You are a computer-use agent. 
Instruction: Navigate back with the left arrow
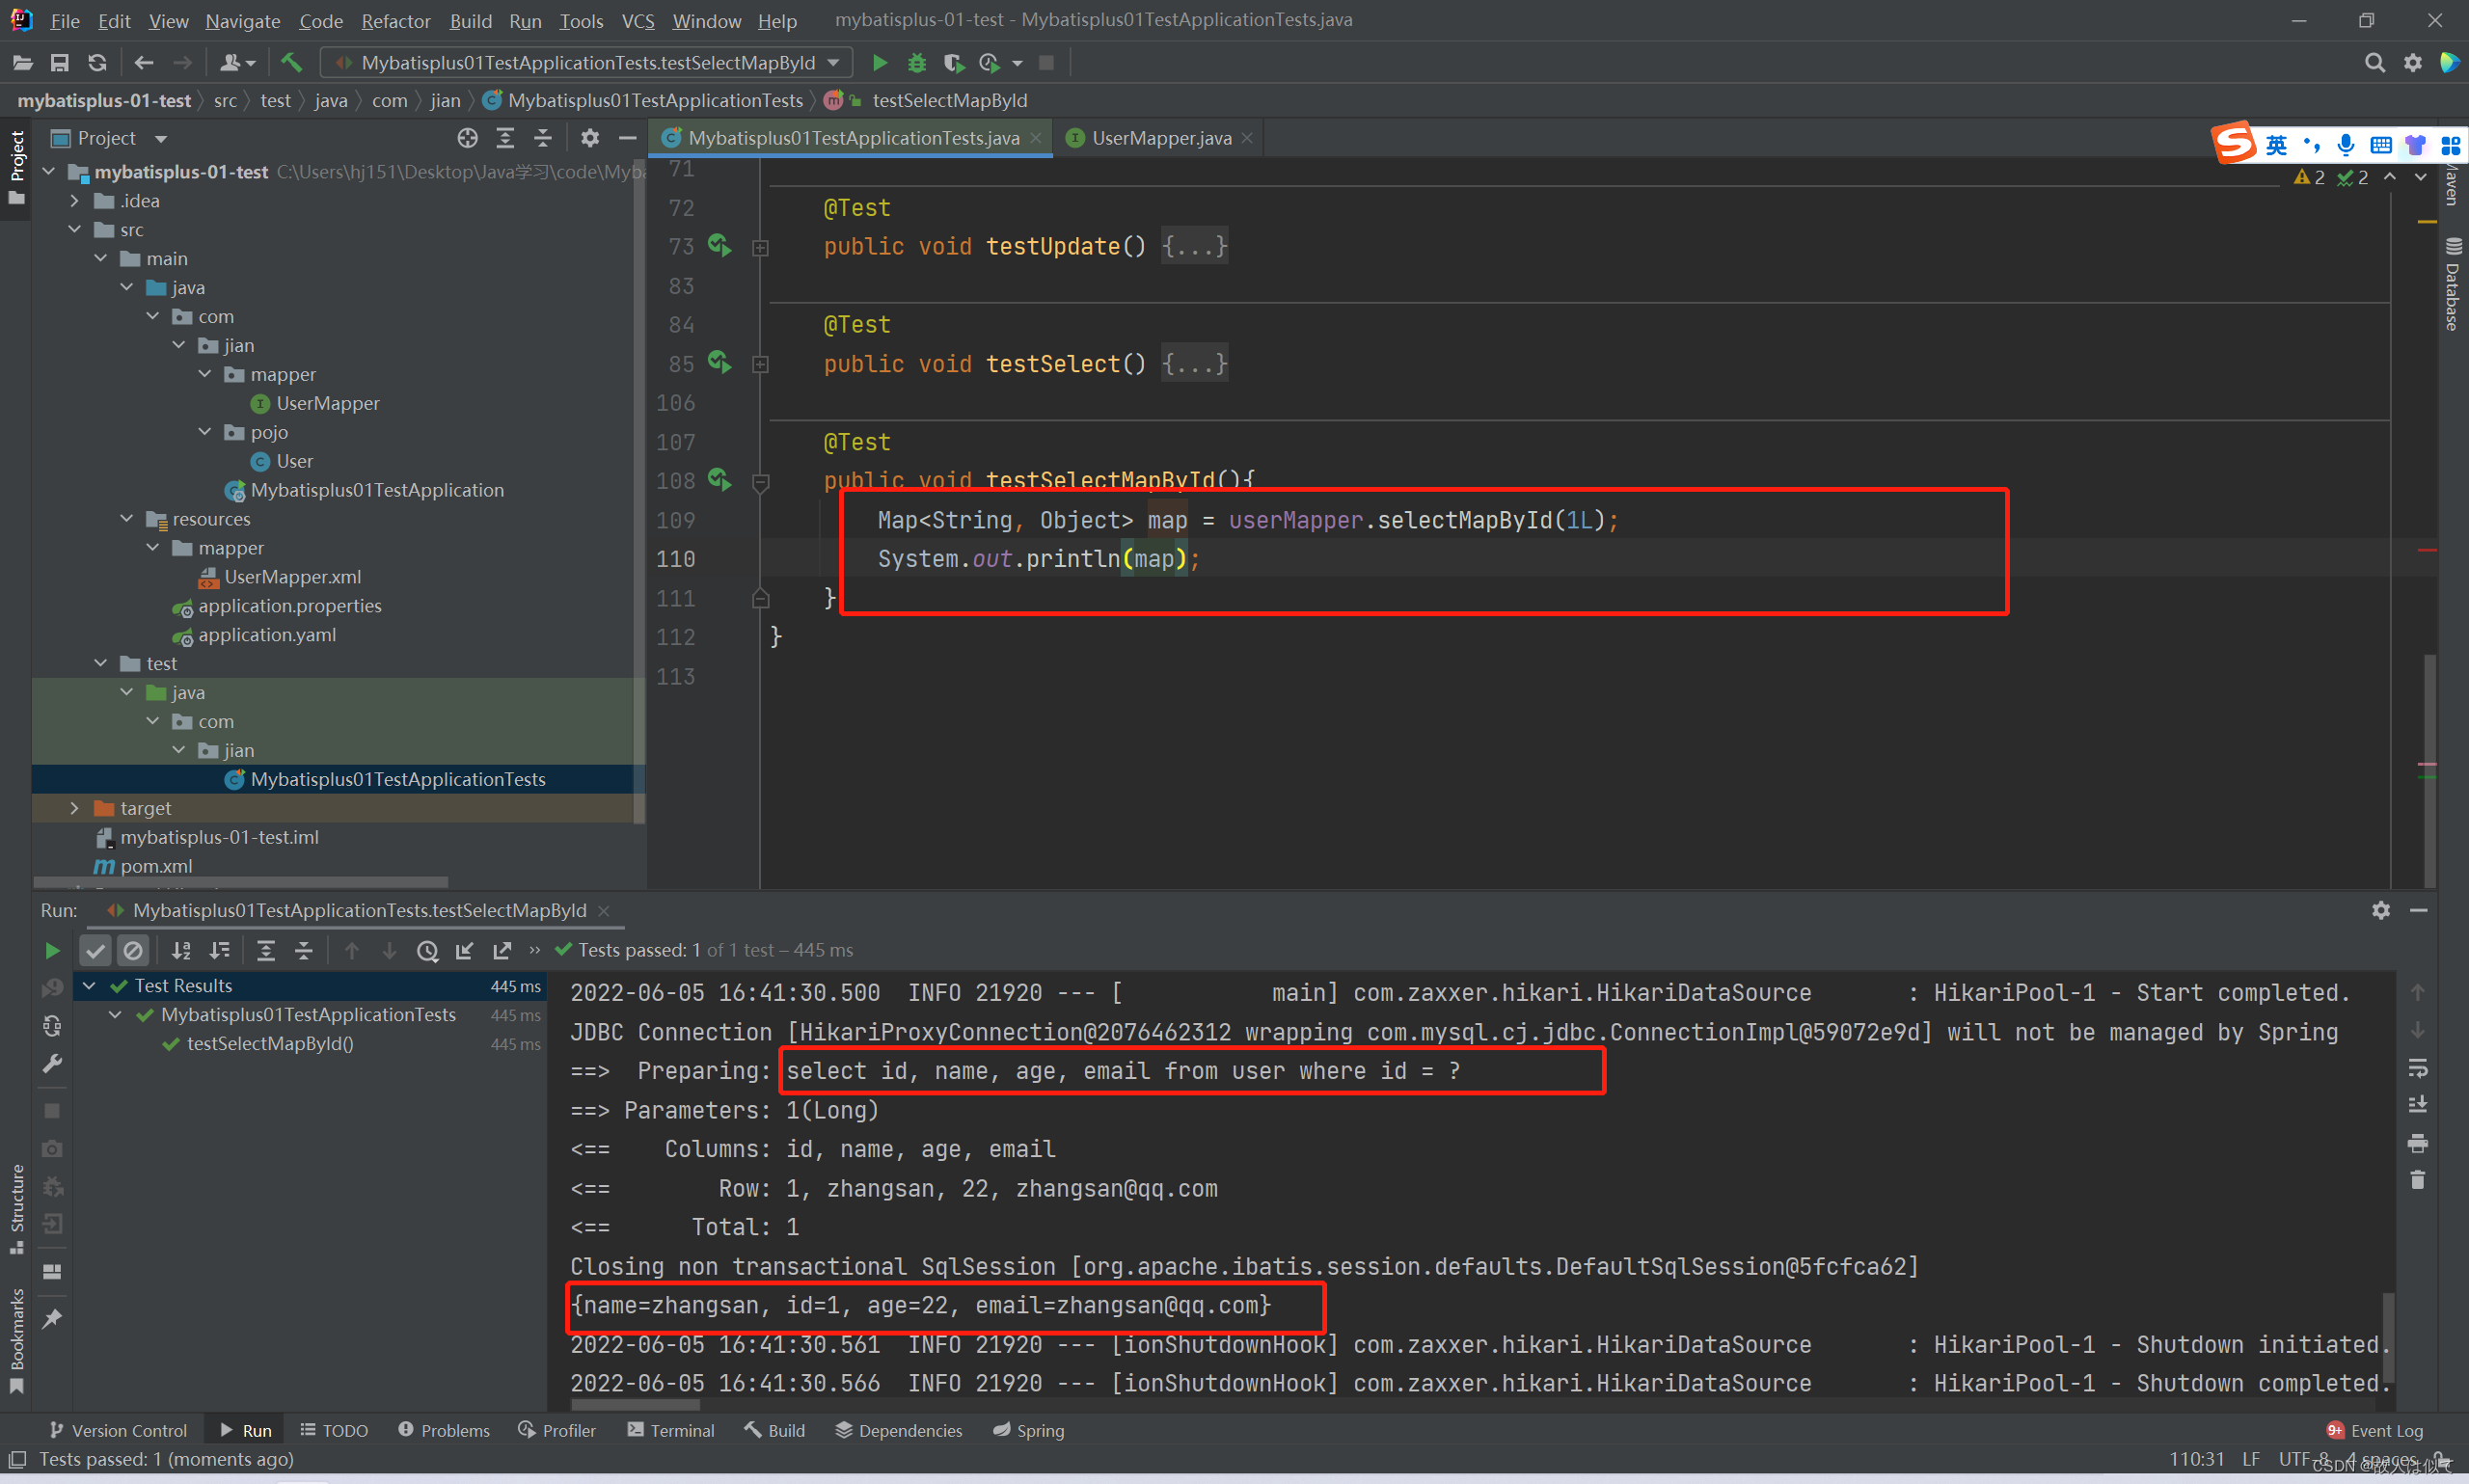pos(144,62)
